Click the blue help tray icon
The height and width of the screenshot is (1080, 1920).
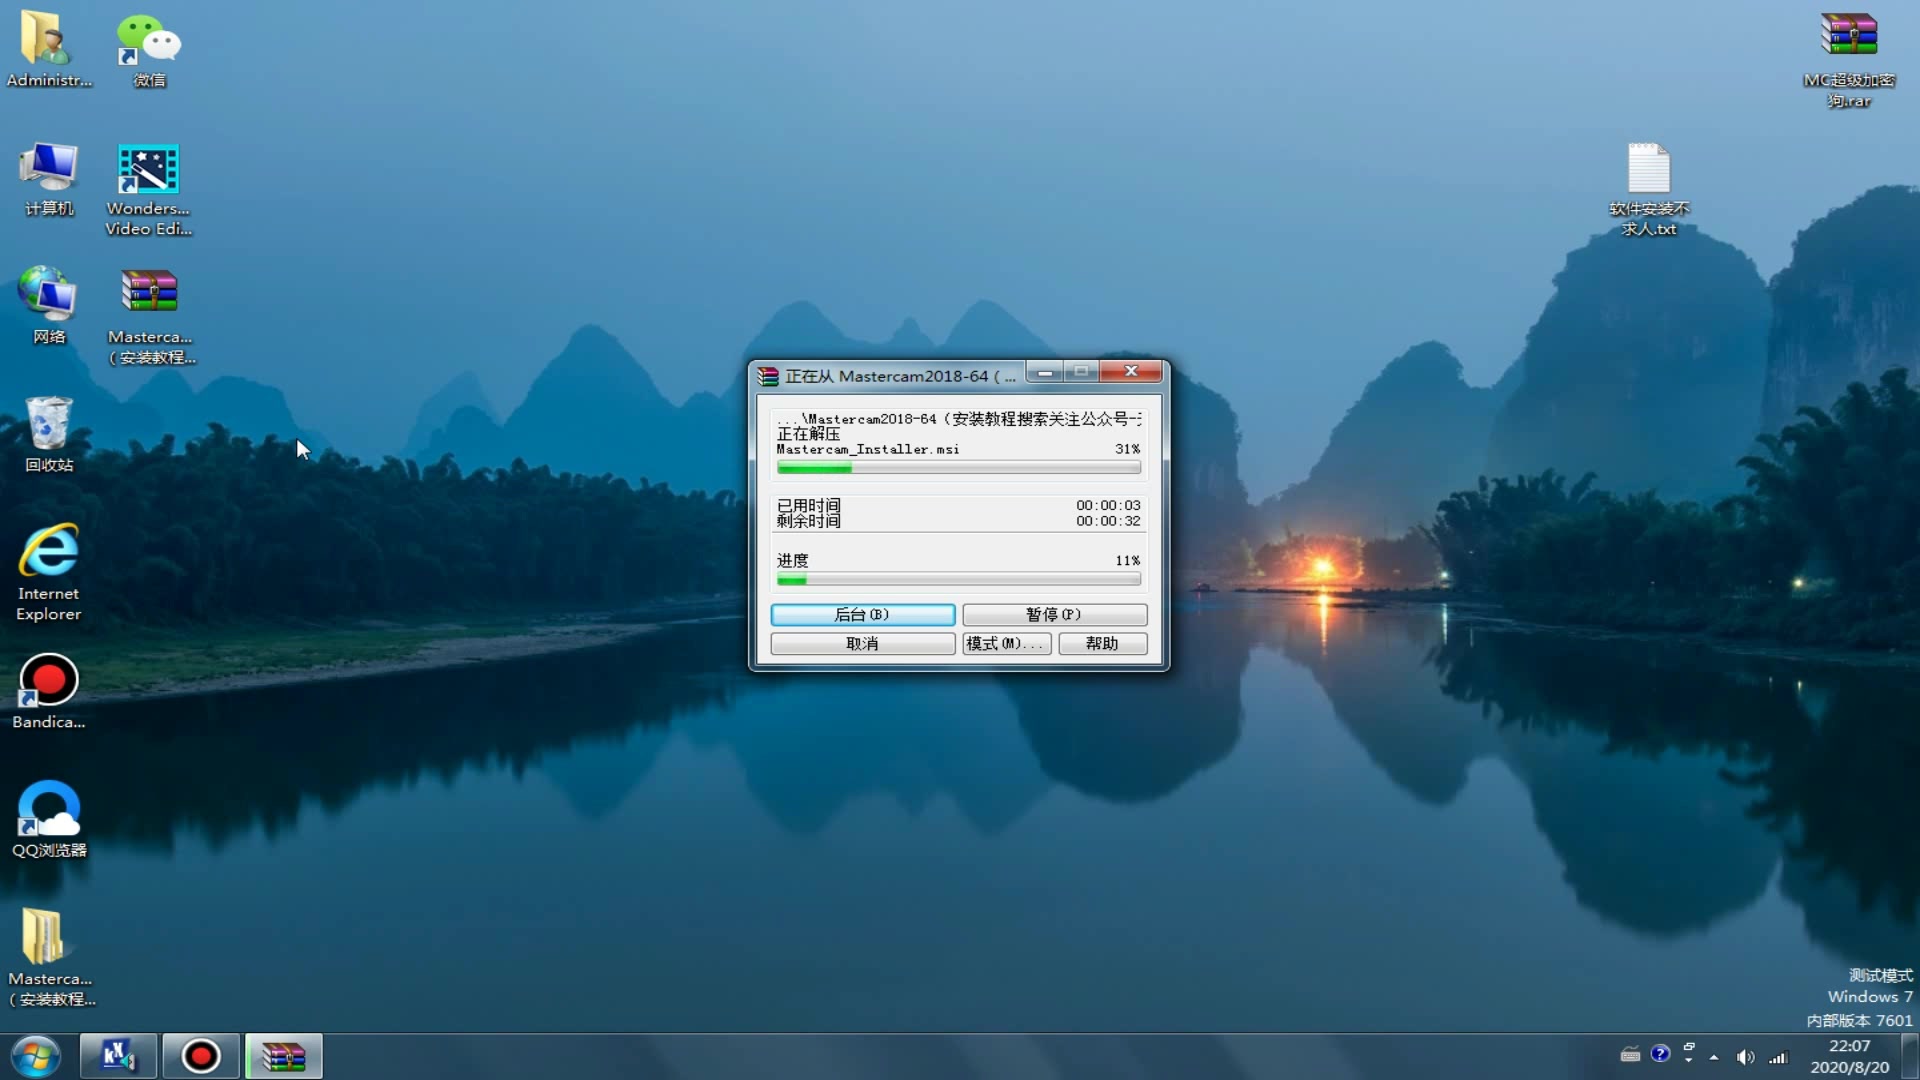point(1660,1054)
